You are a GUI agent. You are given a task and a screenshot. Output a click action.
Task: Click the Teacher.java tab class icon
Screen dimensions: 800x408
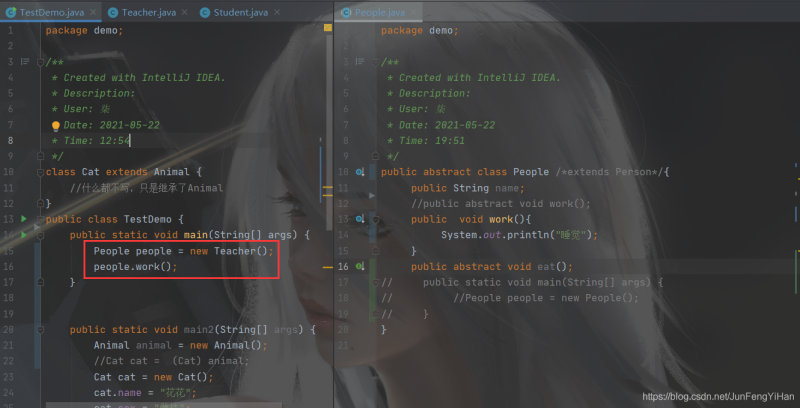point(113,12)
